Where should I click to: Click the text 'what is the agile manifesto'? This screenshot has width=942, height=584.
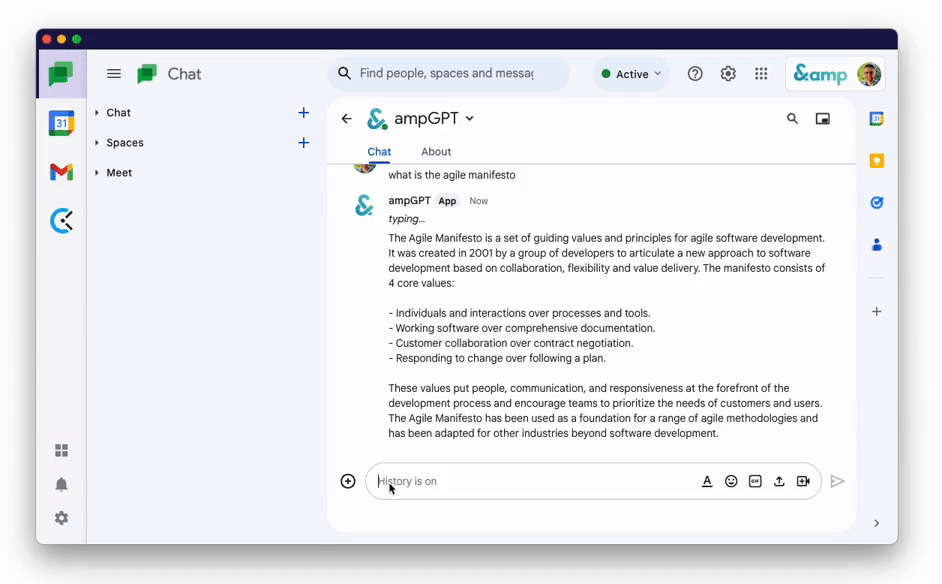coord(452,175)
